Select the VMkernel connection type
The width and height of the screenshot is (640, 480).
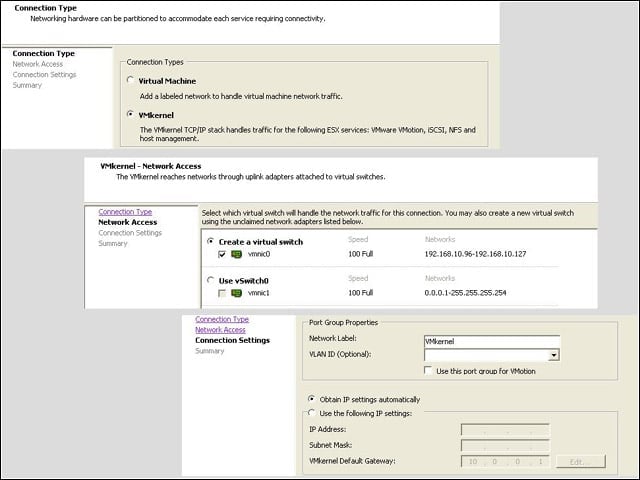[130, 114]
